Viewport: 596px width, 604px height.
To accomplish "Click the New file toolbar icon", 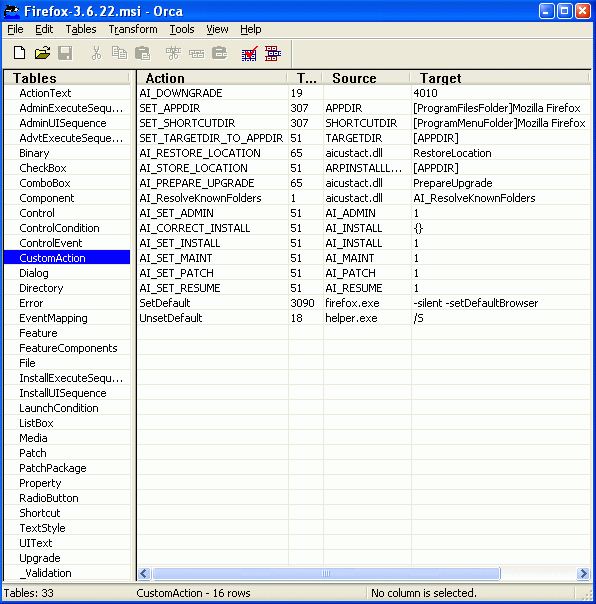I will (x=19, y=53).
